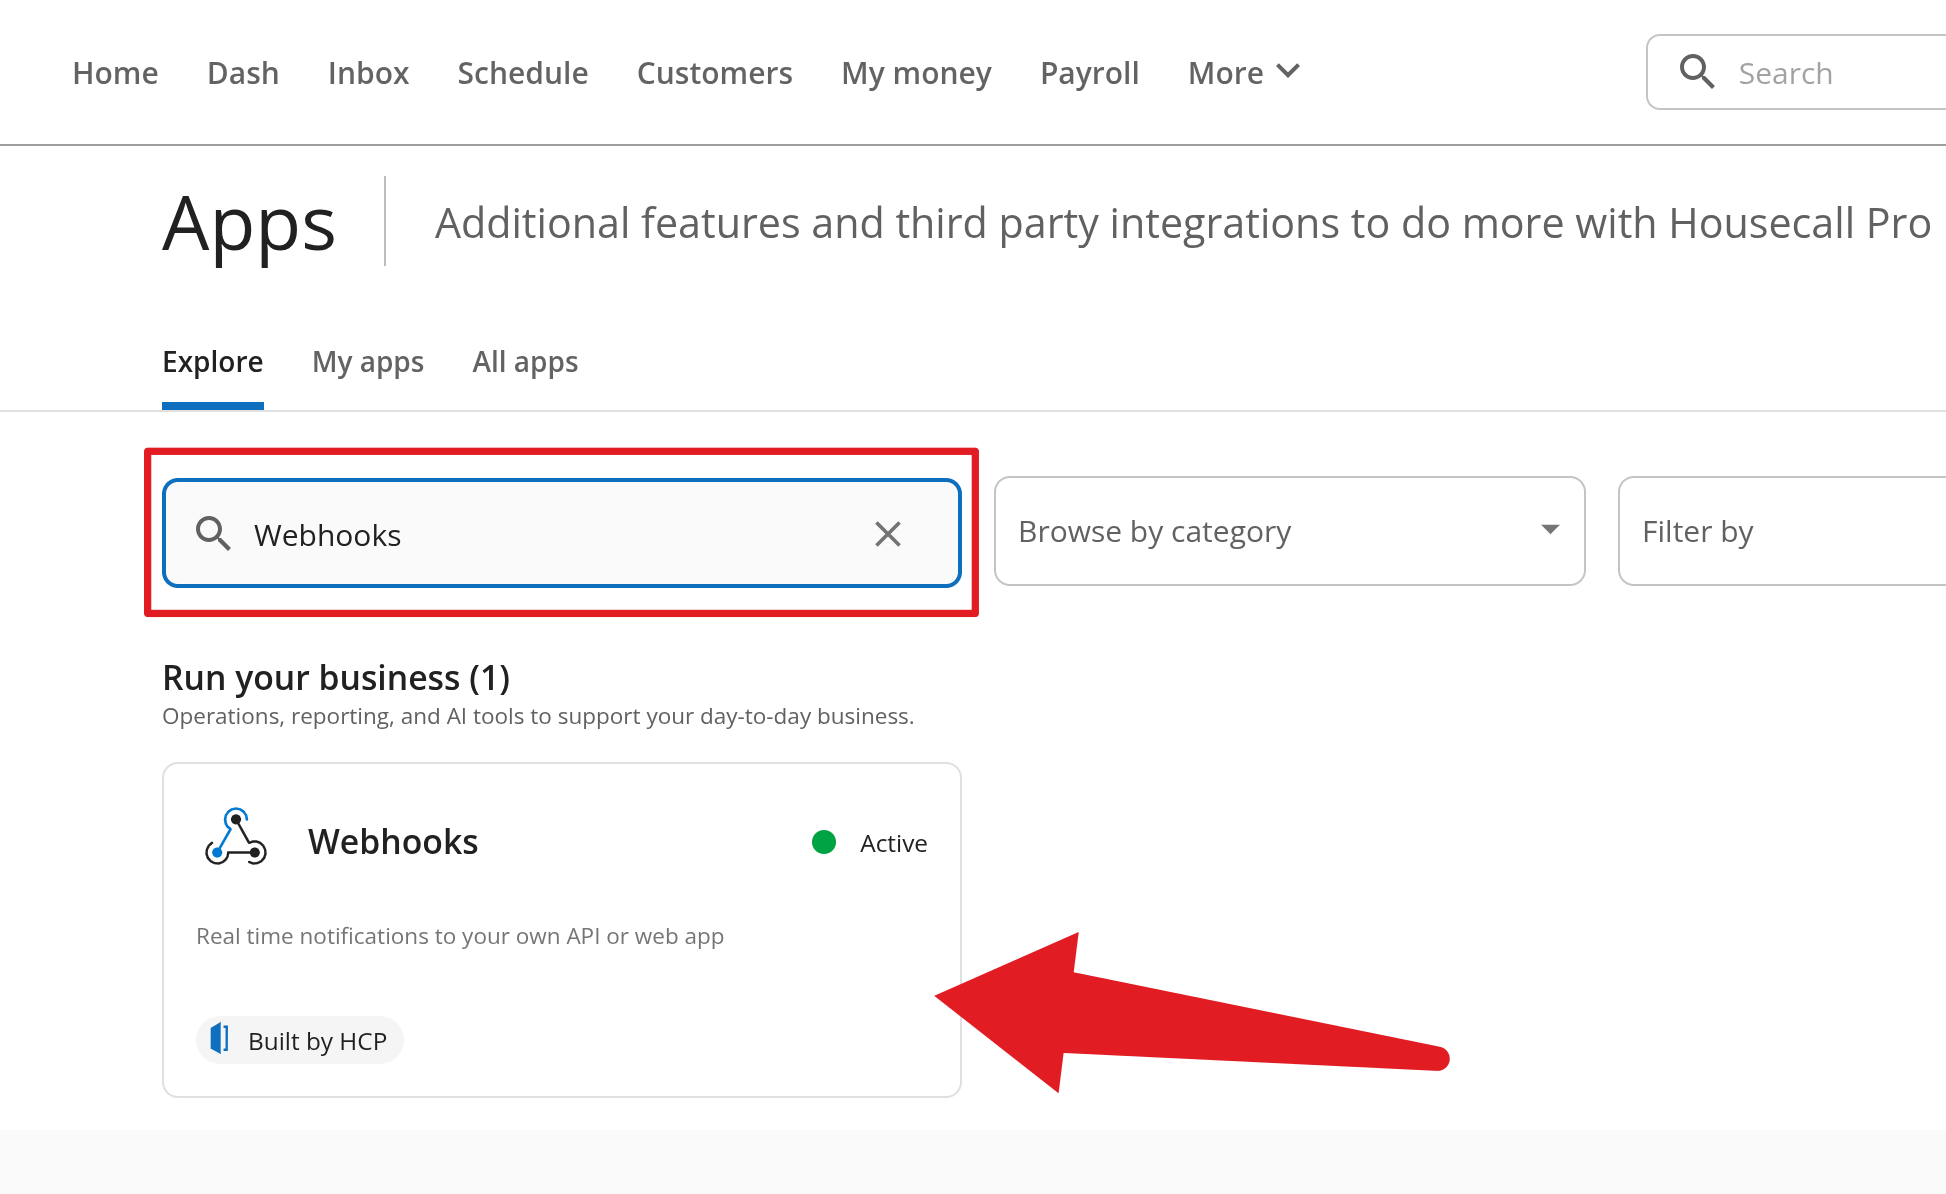Click the Webhooks app icon
Viewport: 1946px width, 1194px height.
(236, 838)
